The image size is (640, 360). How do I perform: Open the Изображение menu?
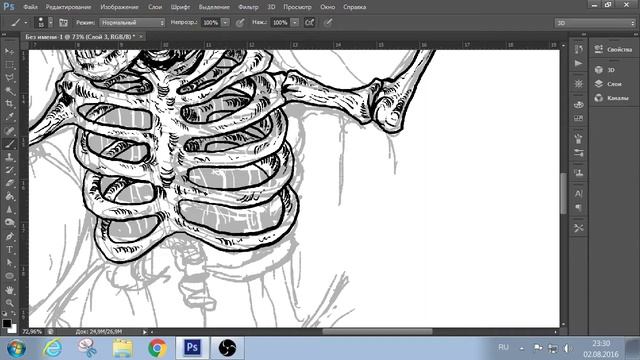[119, 7]
